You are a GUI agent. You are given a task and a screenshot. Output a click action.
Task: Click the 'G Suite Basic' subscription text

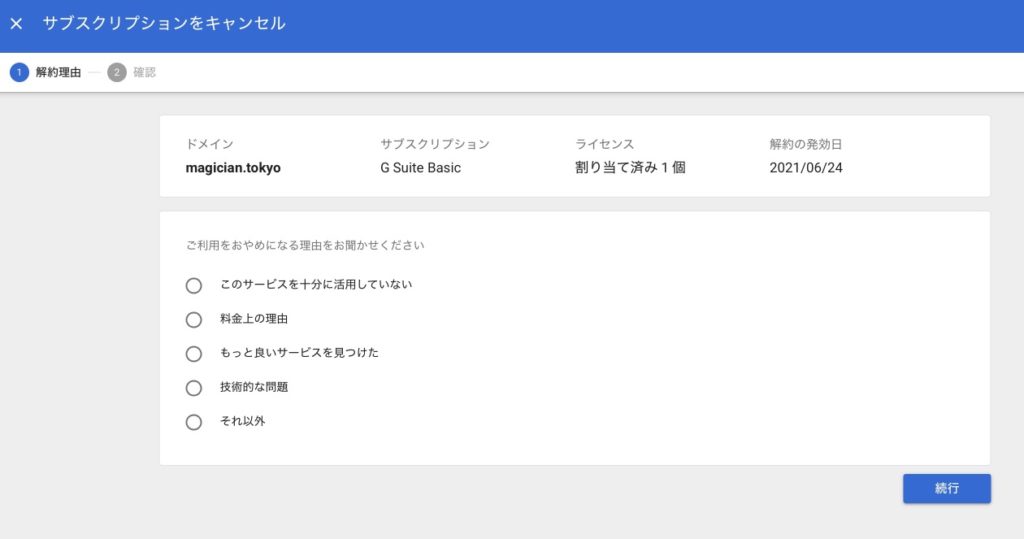tap(420, 168)
